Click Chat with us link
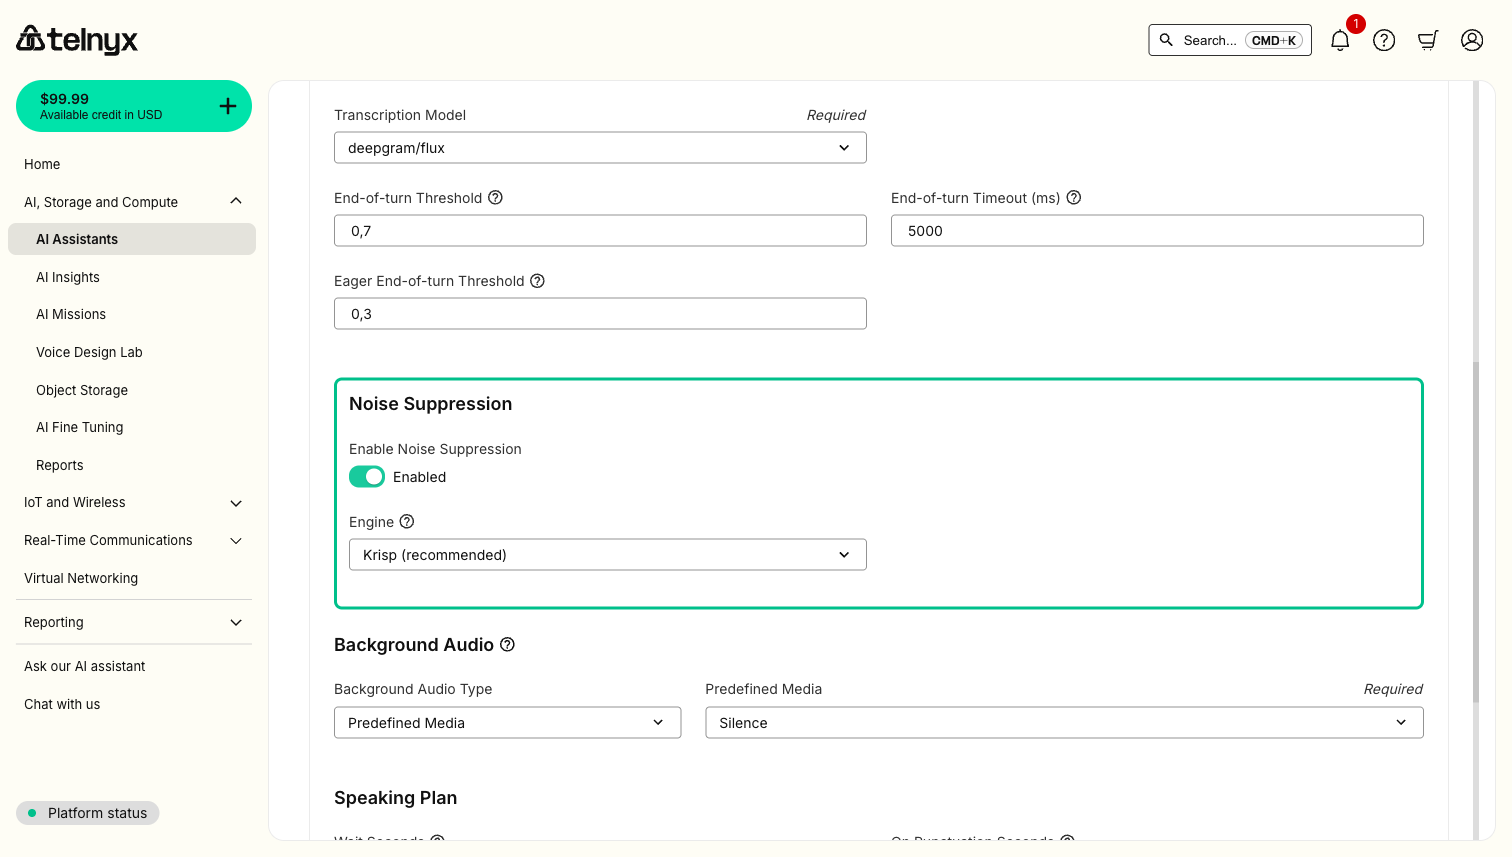 62,704
